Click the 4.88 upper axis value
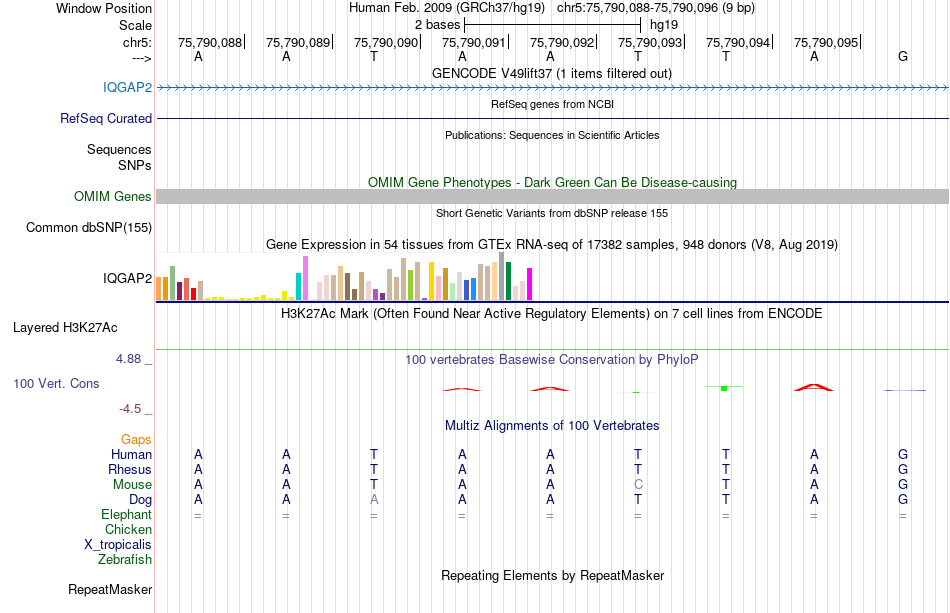This screenshot has width=950, height=613. [128, 359]
